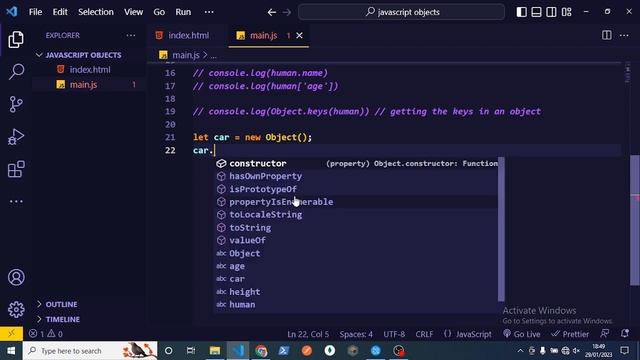The height and width of the screenshot is (360, 640).
Task: Change encoding via UTF-8
Action: (x=394, y=334)
